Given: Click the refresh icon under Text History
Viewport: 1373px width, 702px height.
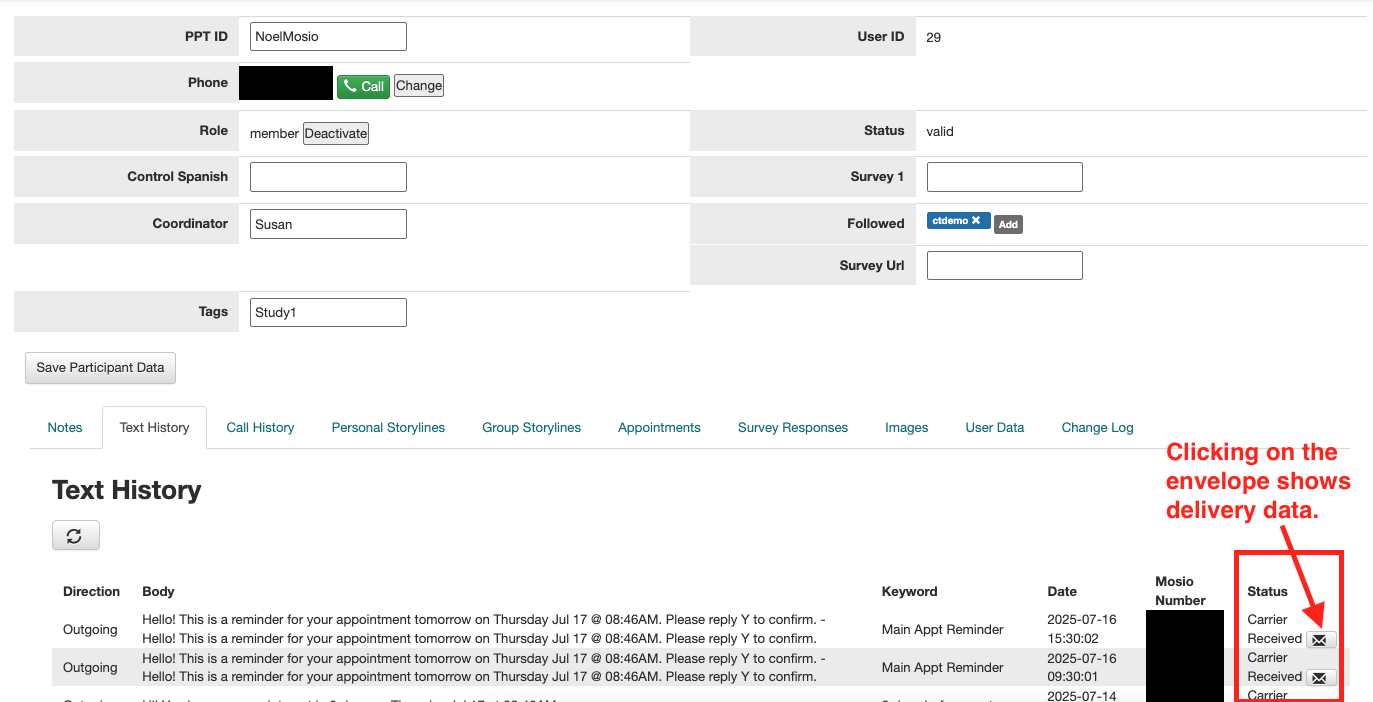Looking at the screenshot, I should tap(75, 536).
